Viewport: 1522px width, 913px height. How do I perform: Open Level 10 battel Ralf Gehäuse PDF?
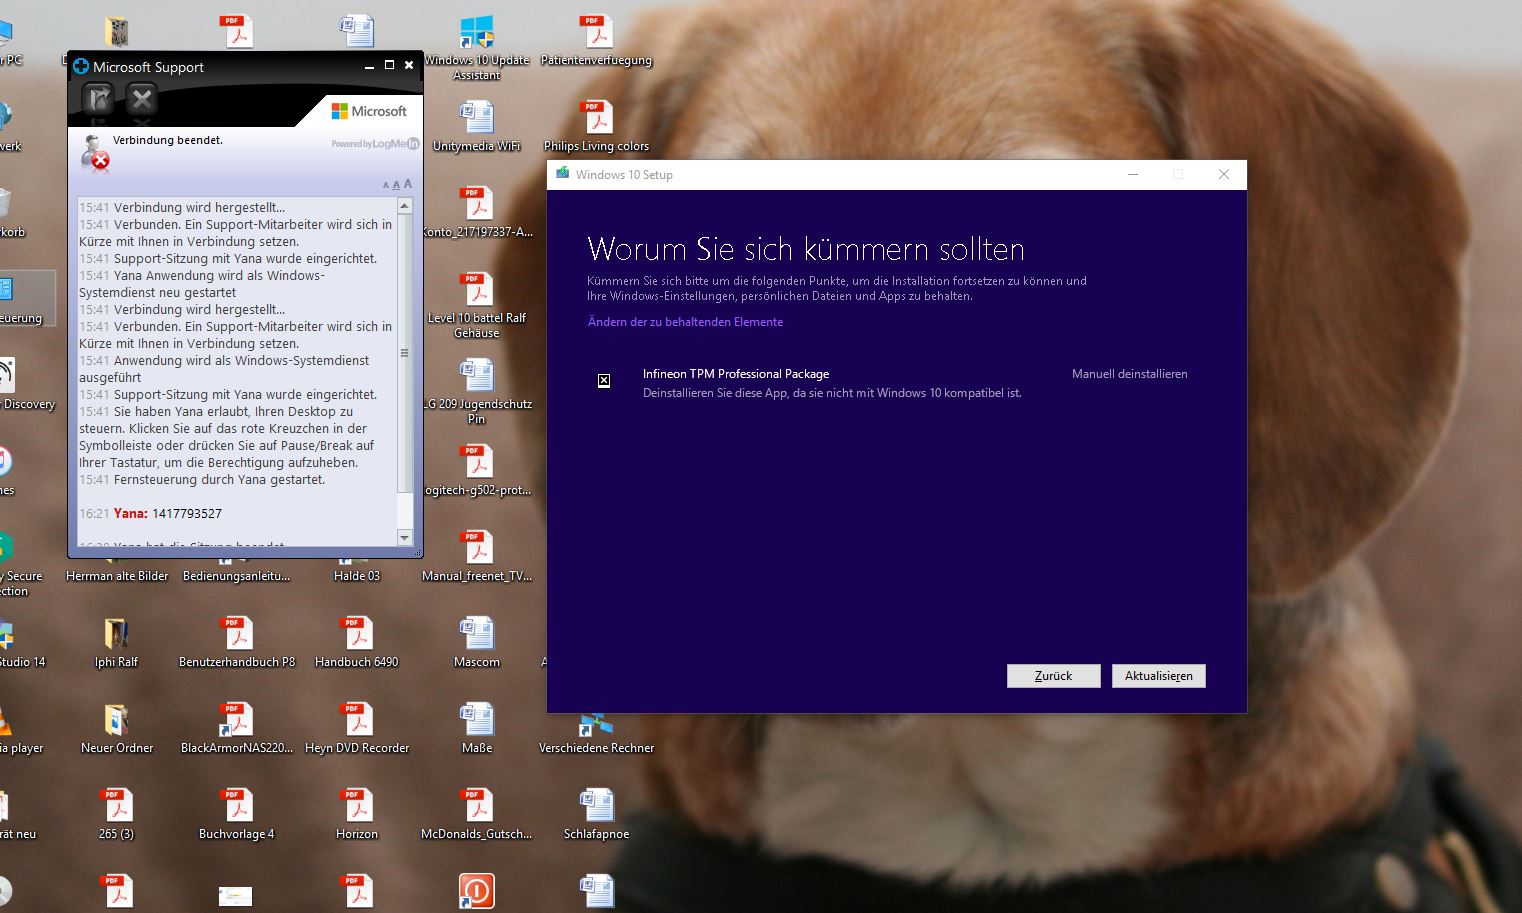[x=477, y=306]
